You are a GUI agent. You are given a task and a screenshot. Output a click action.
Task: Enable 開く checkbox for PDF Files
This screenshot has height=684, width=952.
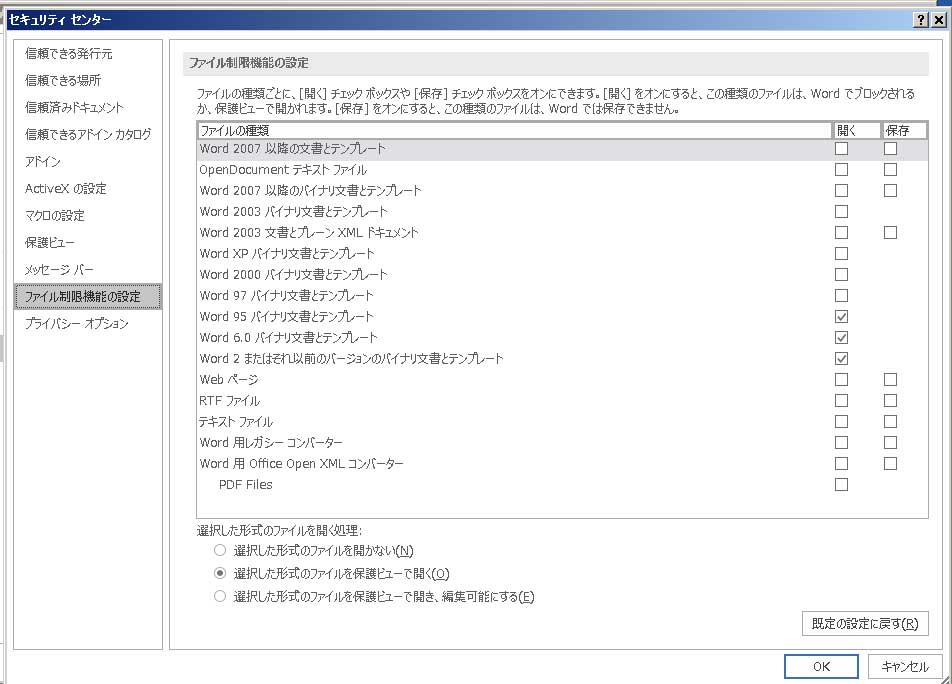pos(841,485)
